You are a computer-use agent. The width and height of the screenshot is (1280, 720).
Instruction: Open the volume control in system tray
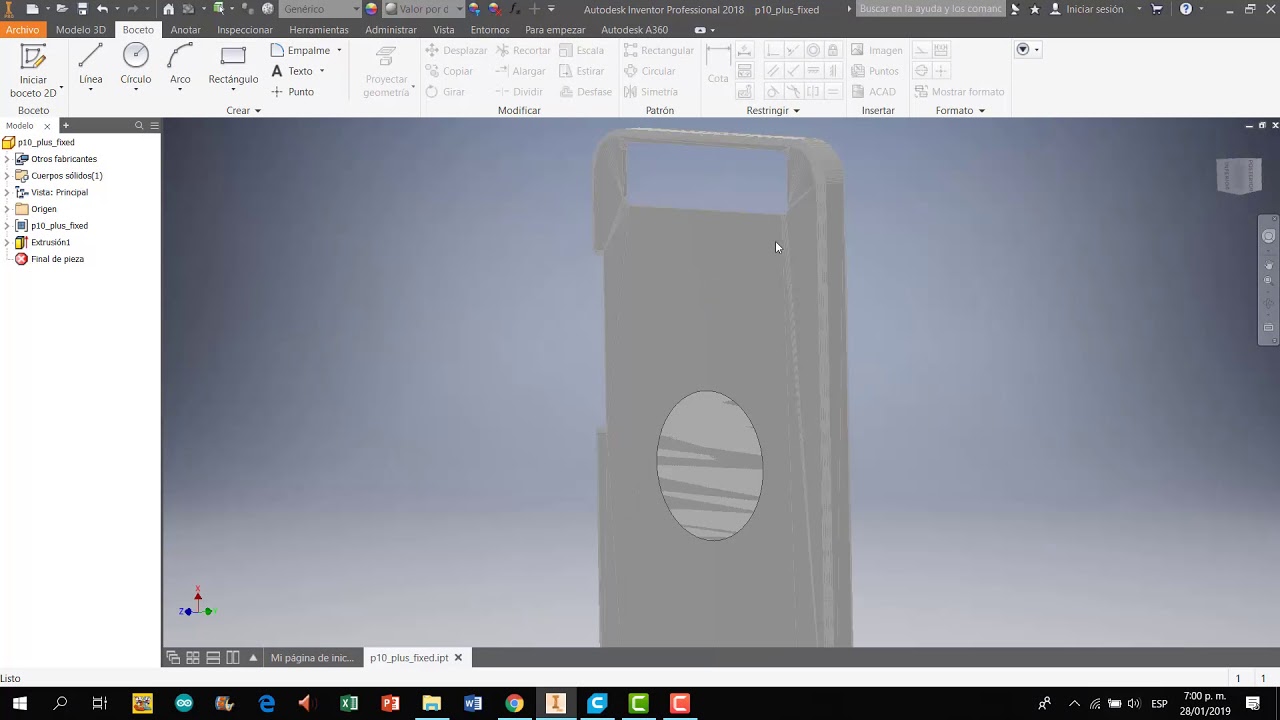click(x=1133, y=703)
